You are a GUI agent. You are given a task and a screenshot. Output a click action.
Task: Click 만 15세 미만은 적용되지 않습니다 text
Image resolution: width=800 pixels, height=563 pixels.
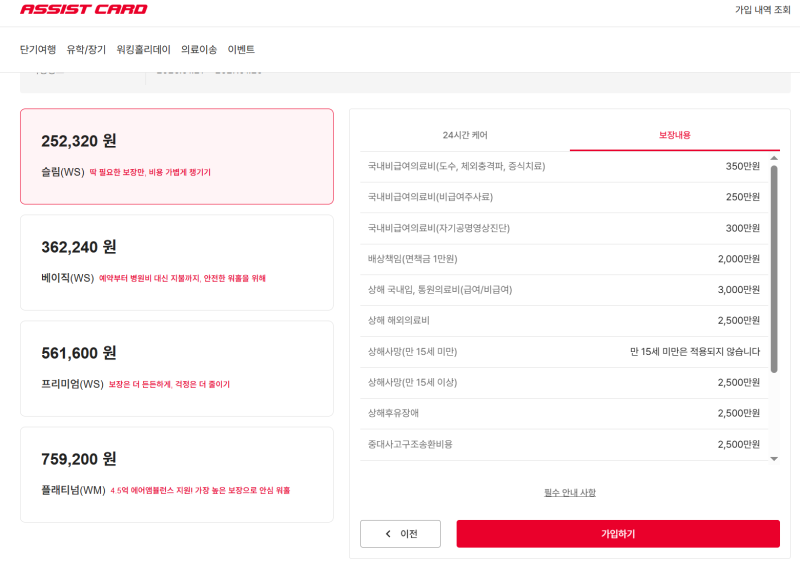(x=695, y=352)
